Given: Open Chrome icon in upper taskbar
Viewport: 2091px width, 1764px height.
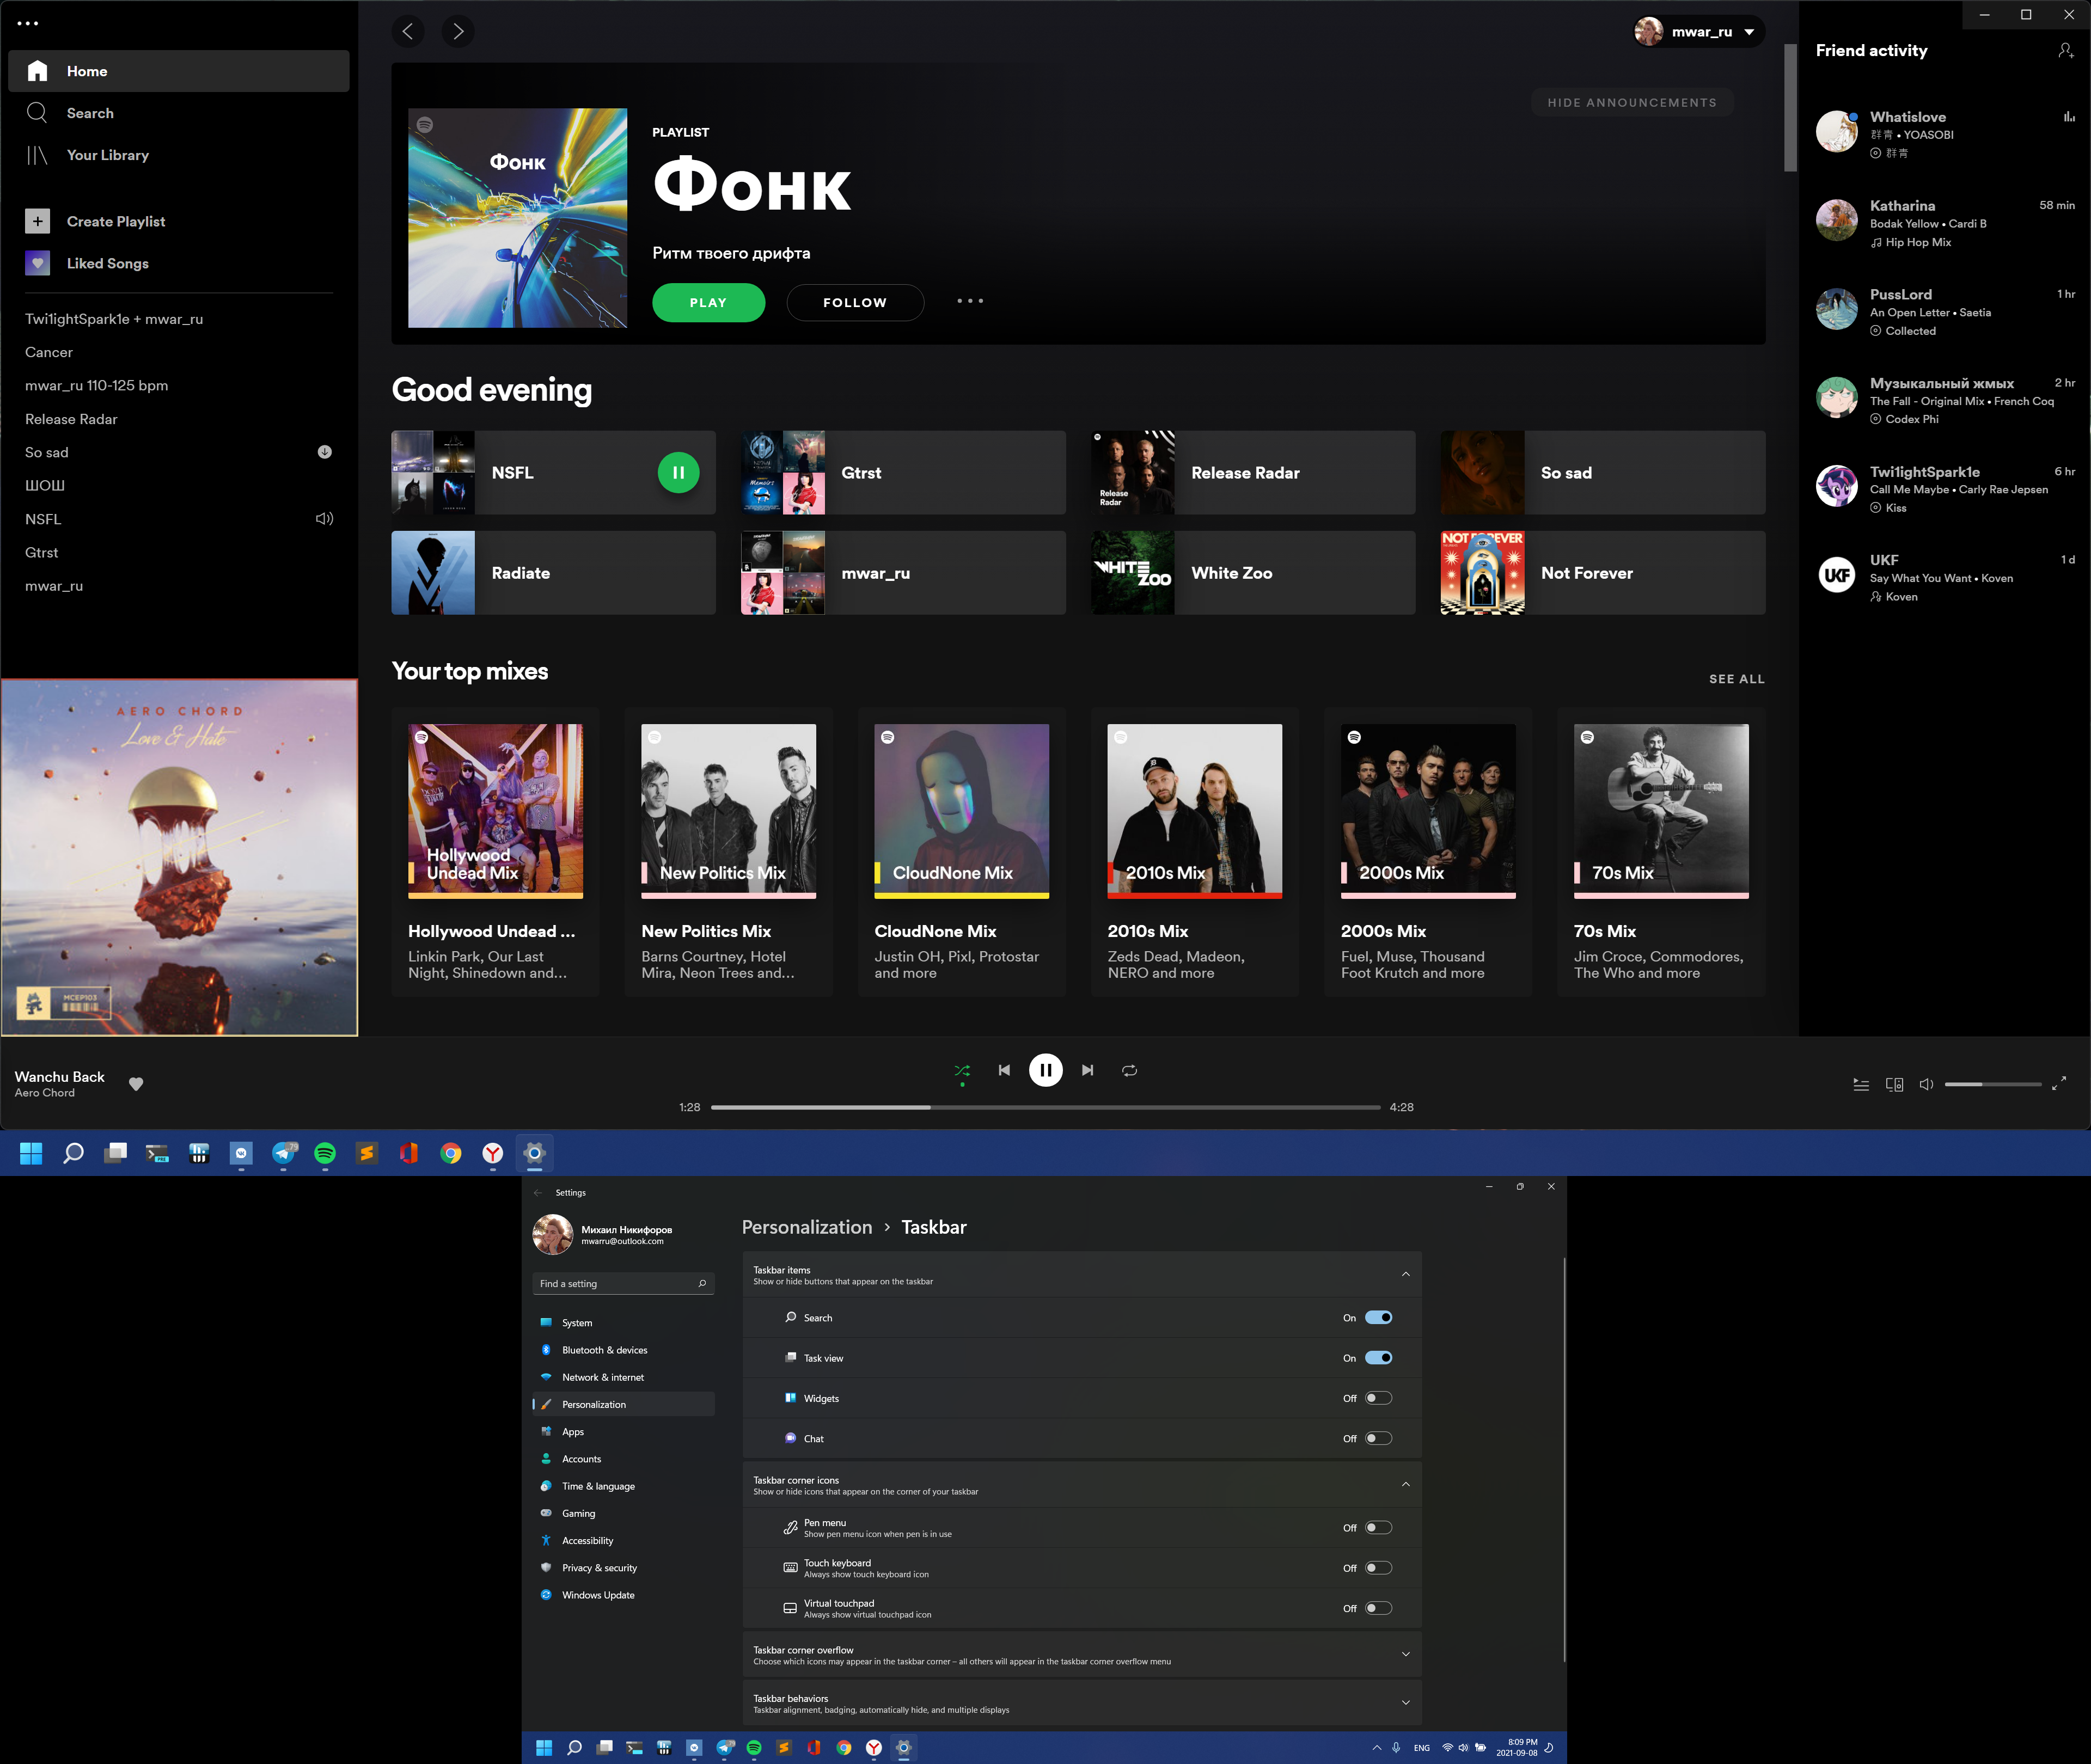Looking at the screenshot, I should [x=451, y=1153].
